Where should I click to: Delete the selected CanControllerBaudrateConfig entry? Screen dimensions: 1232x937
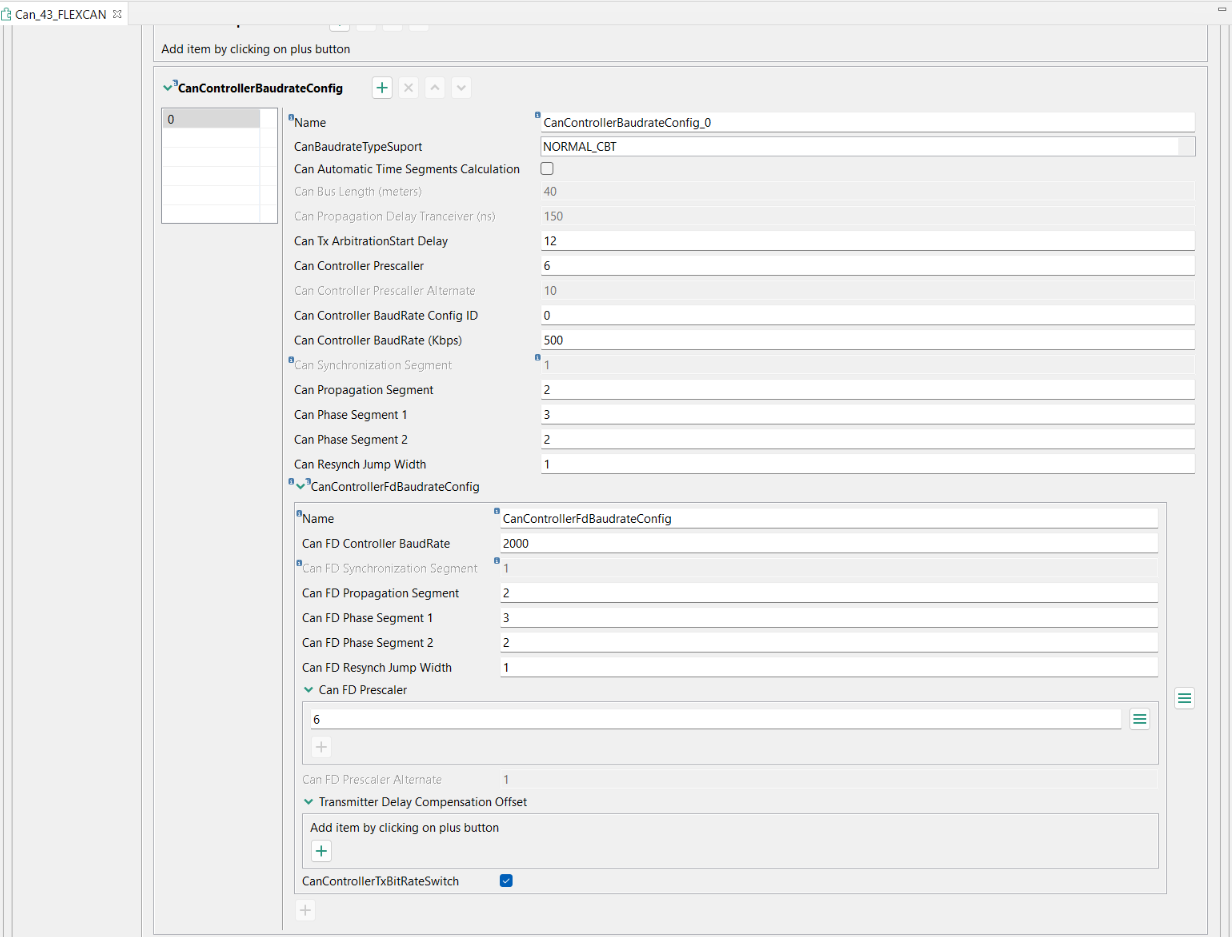408,87
